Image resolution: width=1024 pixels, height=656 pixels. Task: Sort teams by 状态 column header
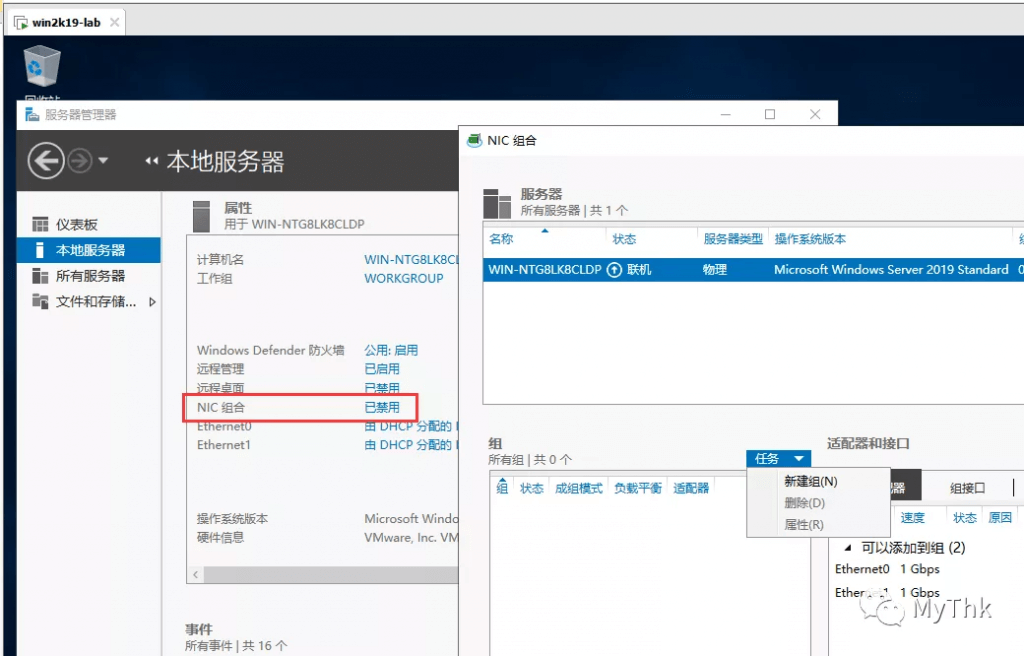coord(532,488)
